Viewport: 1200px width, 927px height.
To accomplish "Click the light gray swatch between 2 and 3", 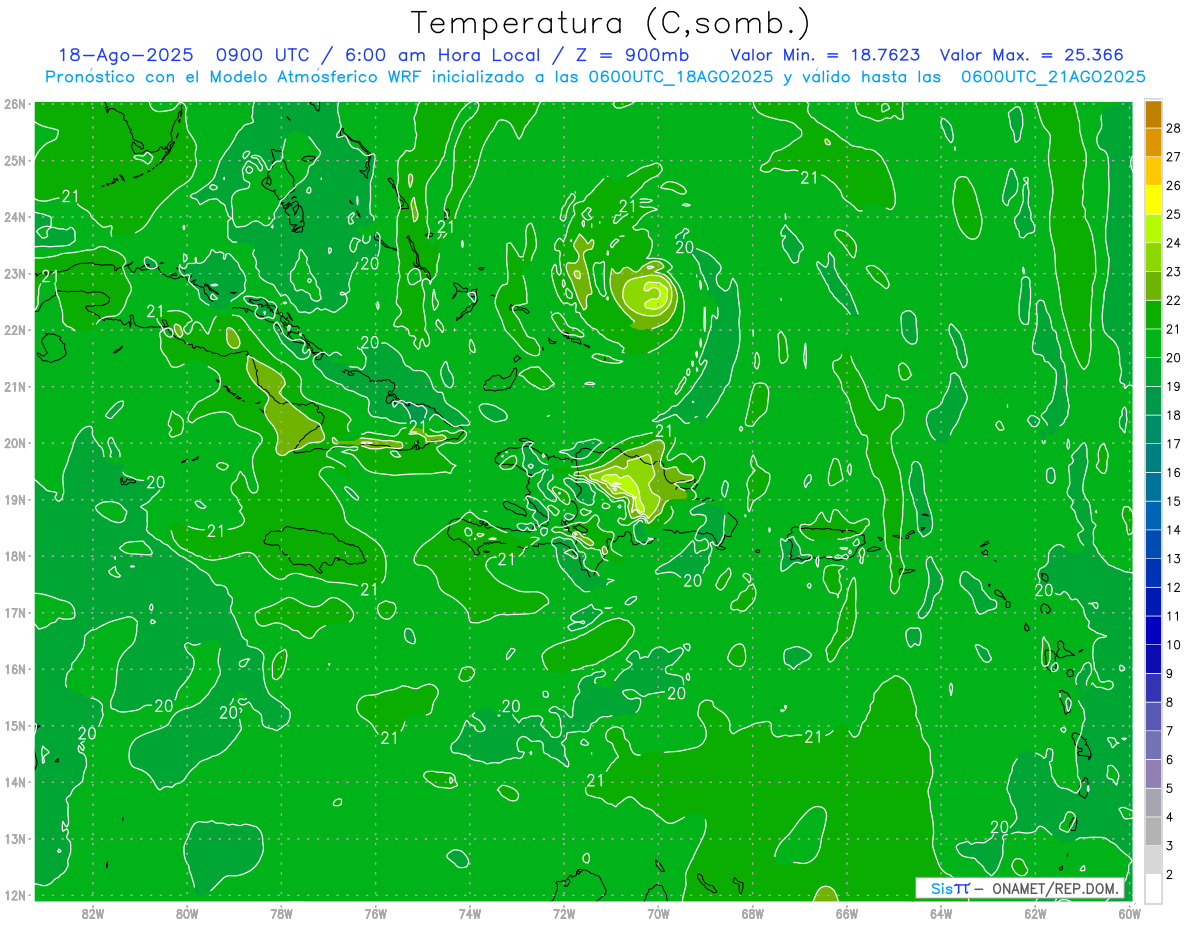I will pos(1153,860).
